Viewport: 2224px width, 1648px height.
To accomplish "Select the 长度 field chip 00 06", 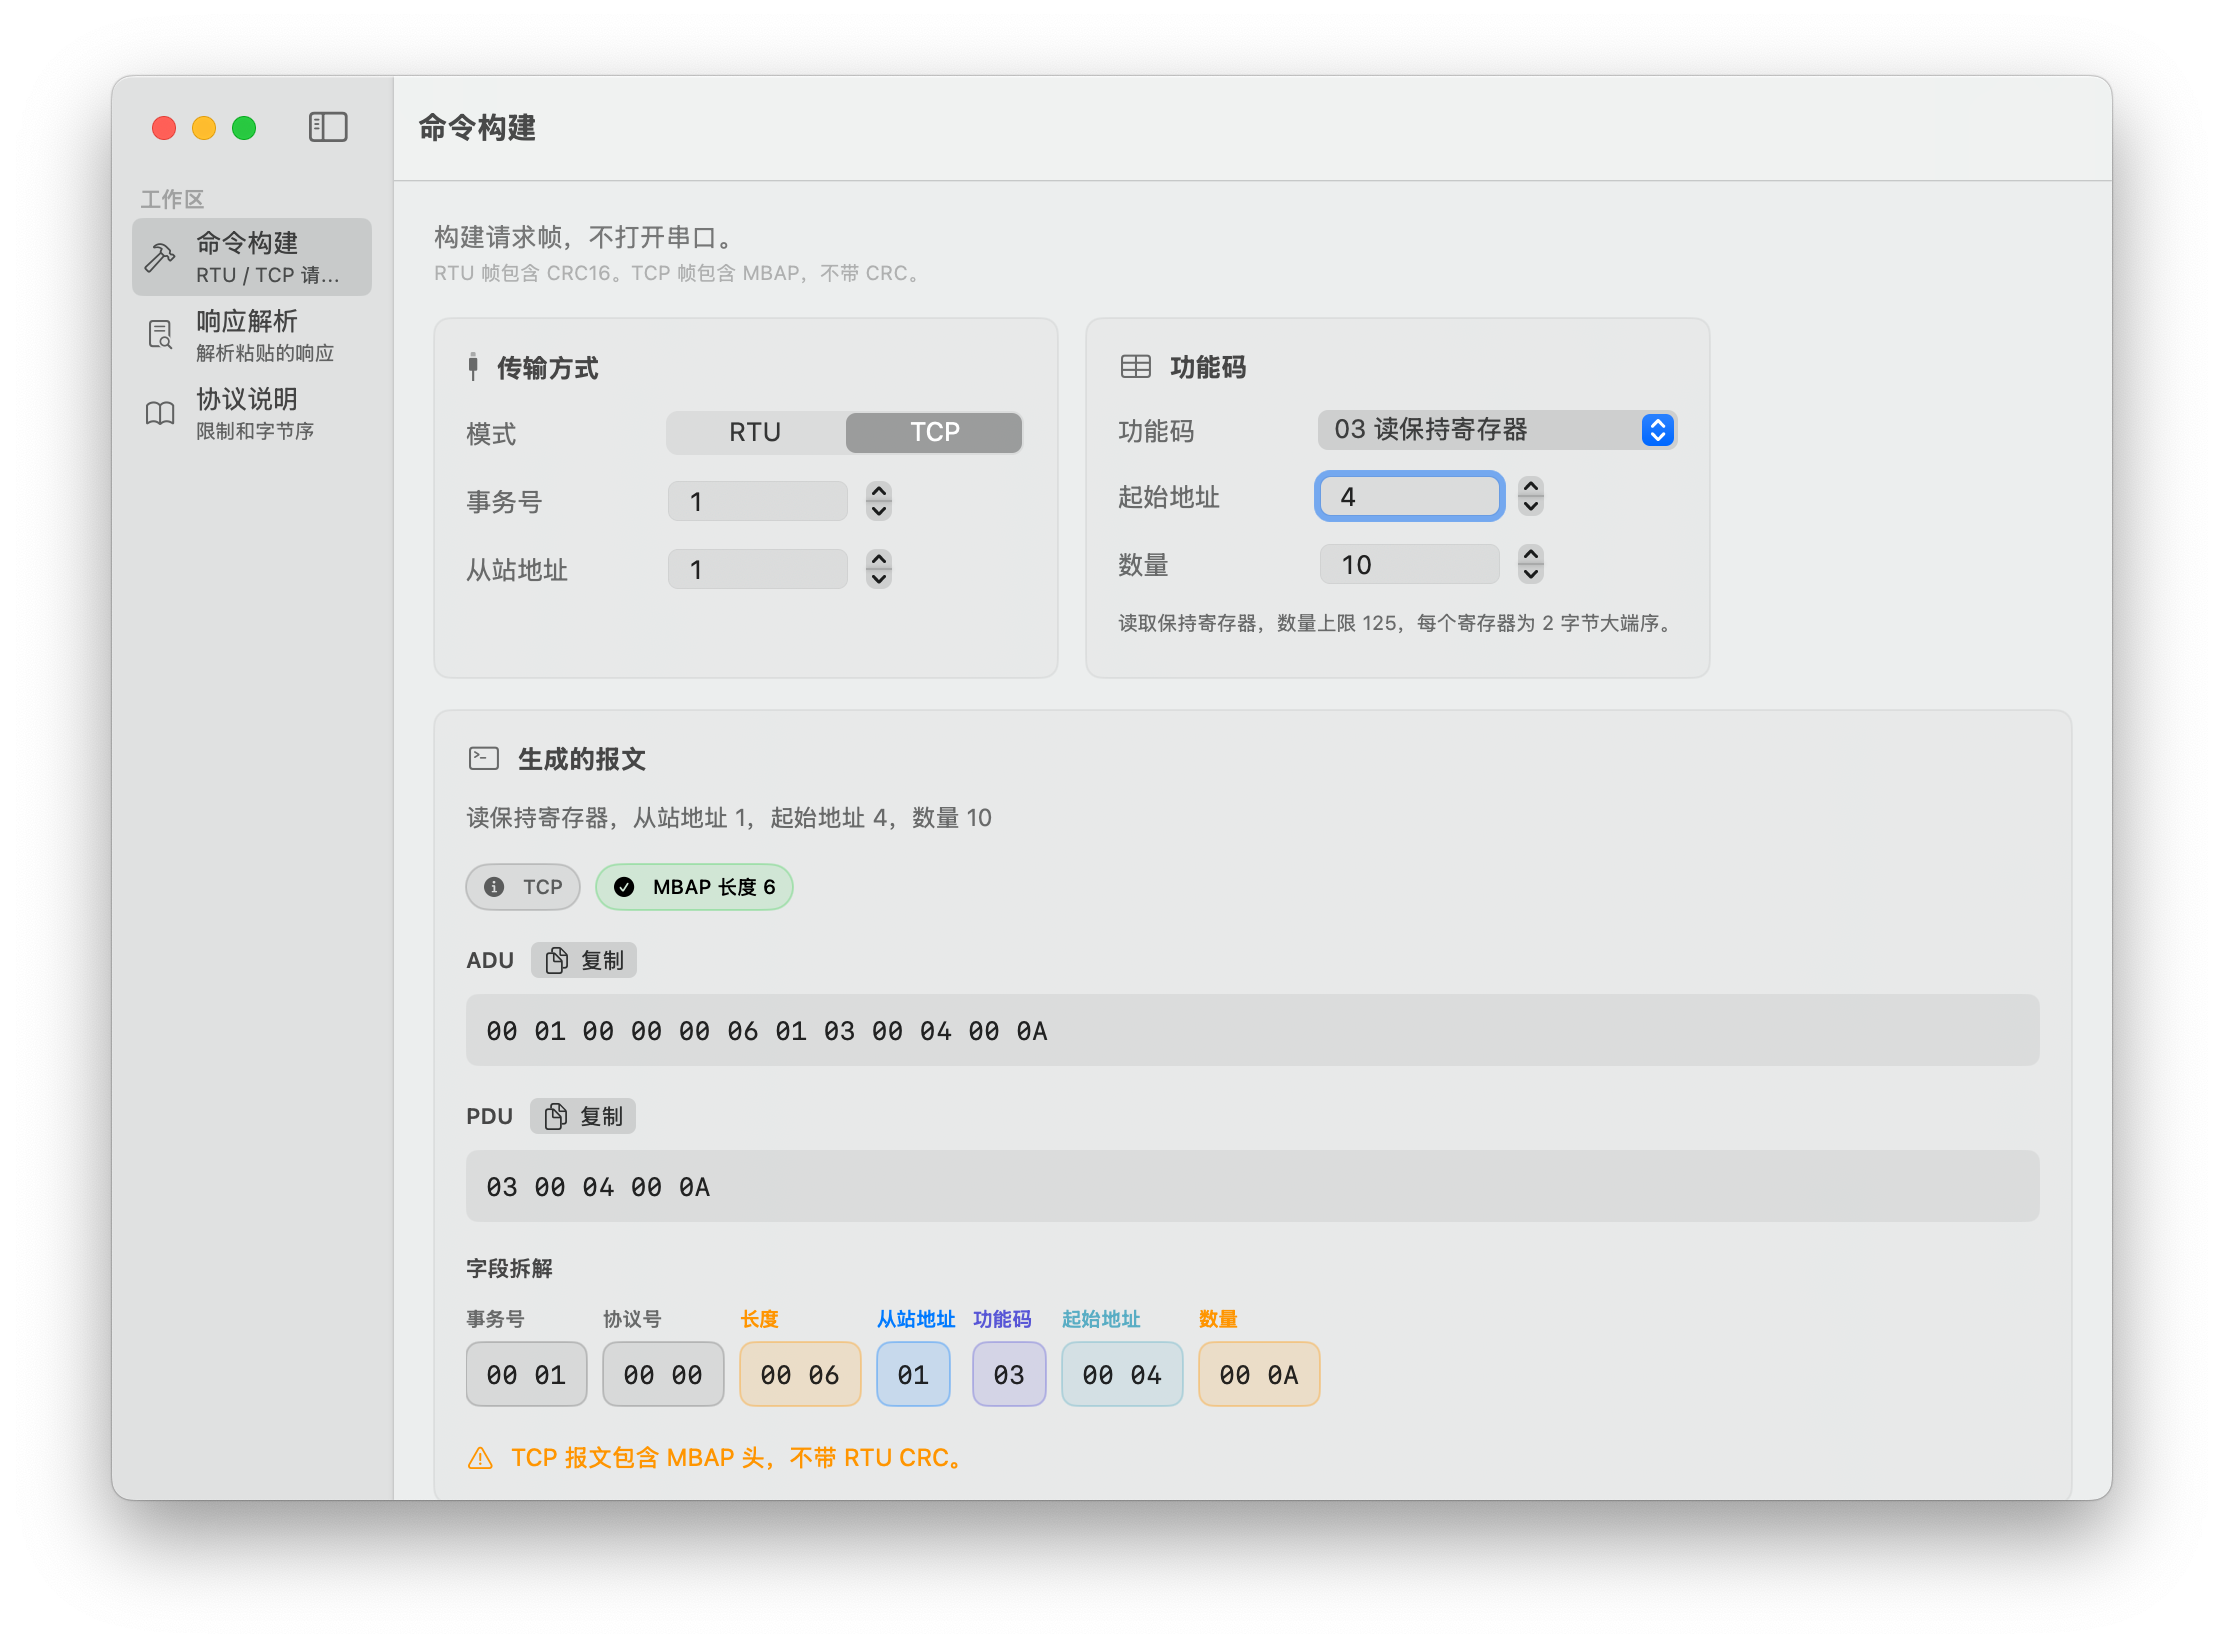I will (x=800, y=1374).
